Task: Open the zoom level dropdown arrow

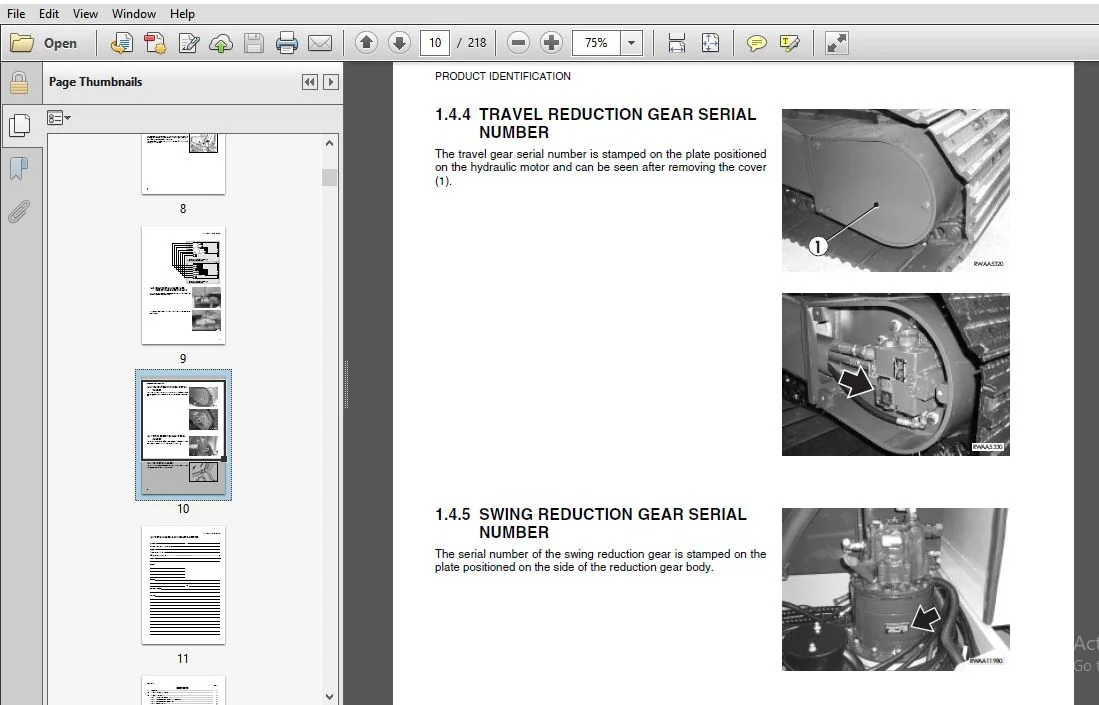Action: 632,43
